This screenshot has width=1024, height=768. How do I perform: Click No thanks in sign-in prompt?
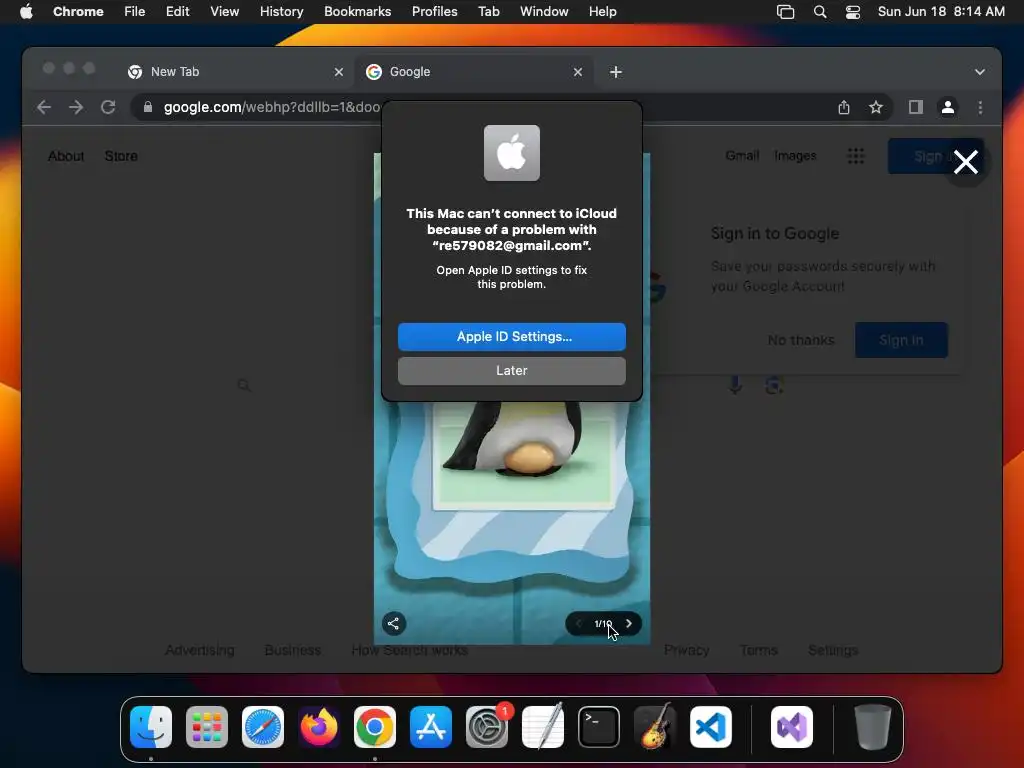801,340
